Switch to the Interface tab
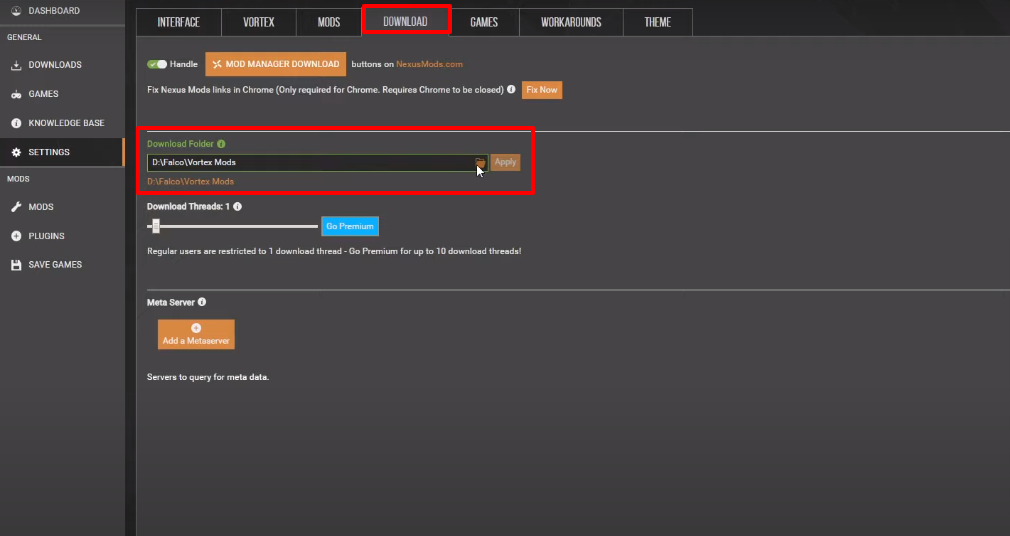 coord(178,22)
